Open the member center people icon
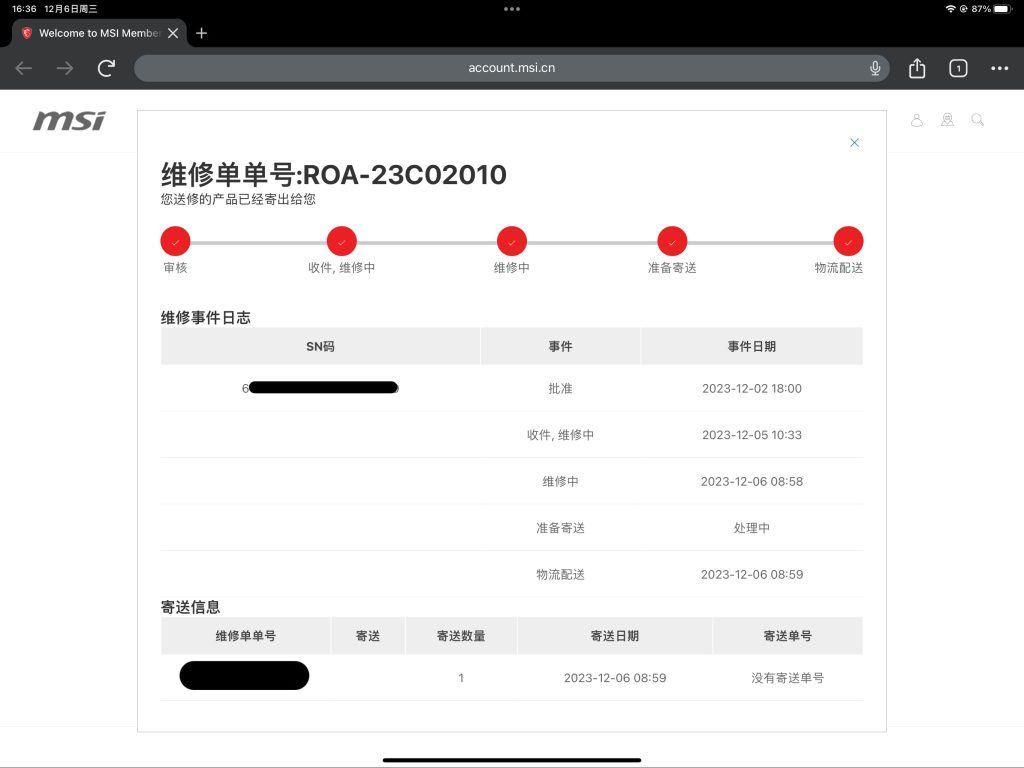1024x768 pixels. 947,119
